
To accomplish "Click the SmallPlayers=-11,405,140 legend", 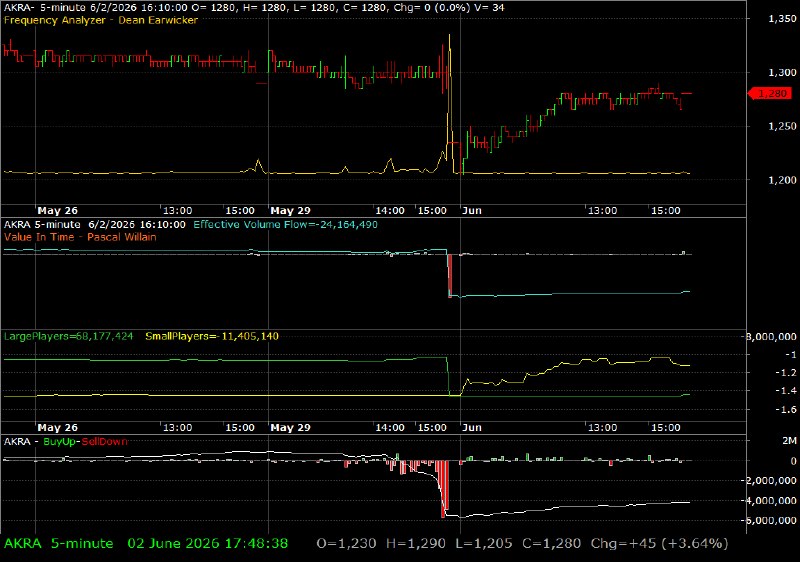I will pos(212,336).
